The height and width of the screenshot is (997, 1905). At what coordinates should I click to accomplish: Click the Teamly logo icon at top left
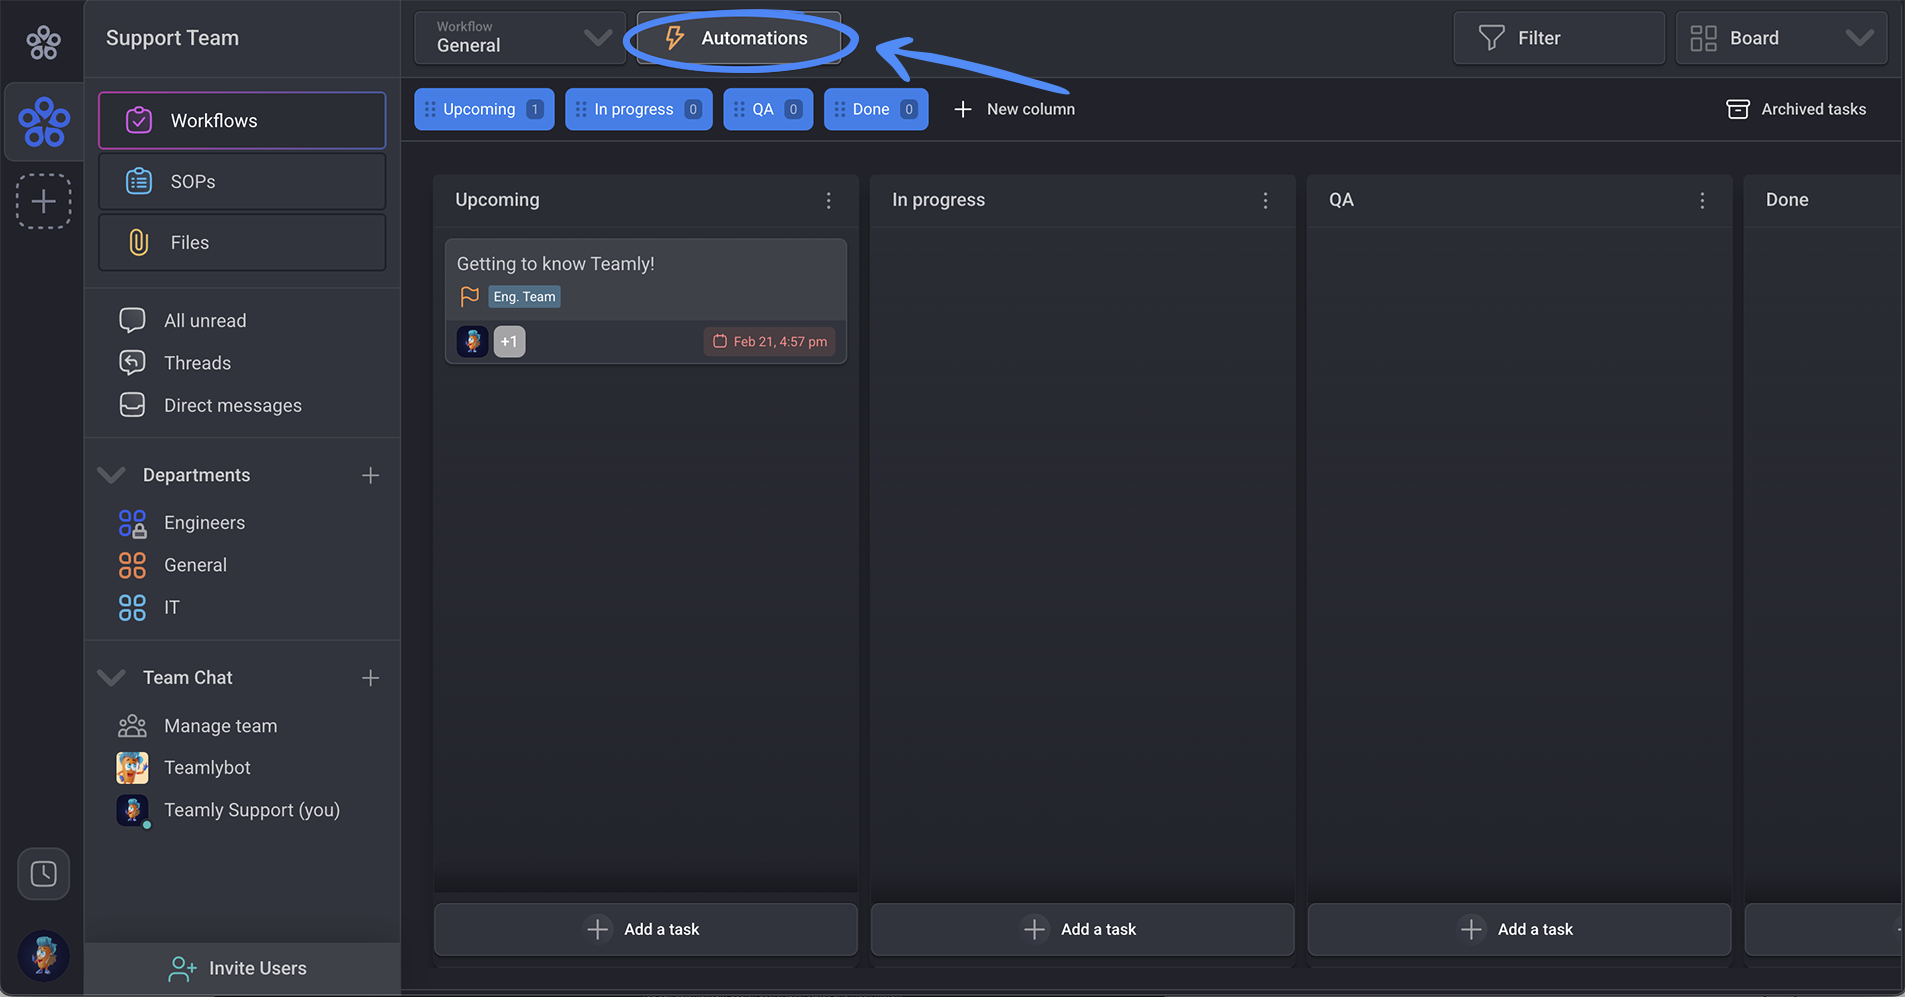43,41
